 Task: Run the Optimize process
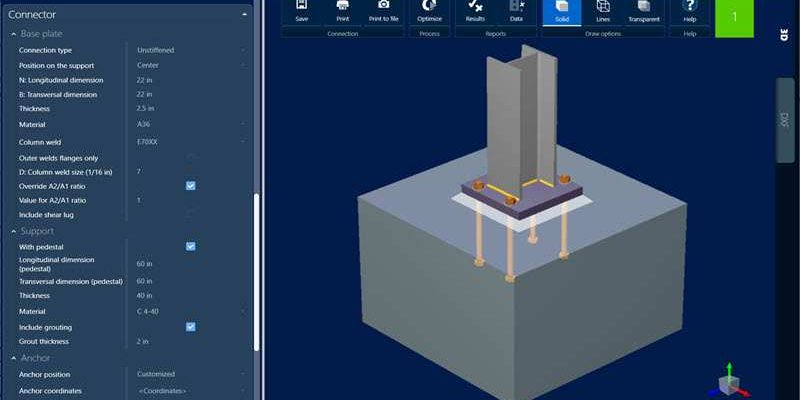point(429,7)
